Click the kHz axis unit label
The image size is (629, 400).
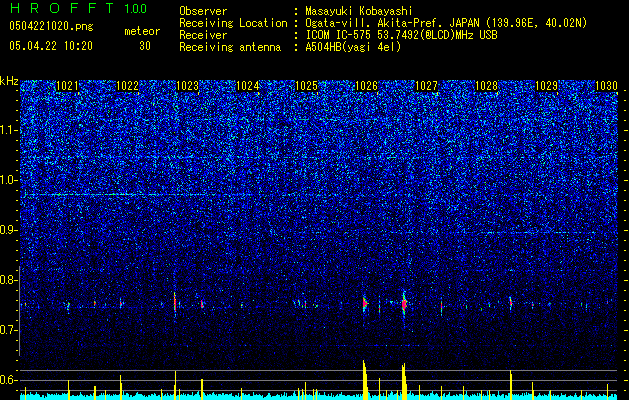[9, 81]
